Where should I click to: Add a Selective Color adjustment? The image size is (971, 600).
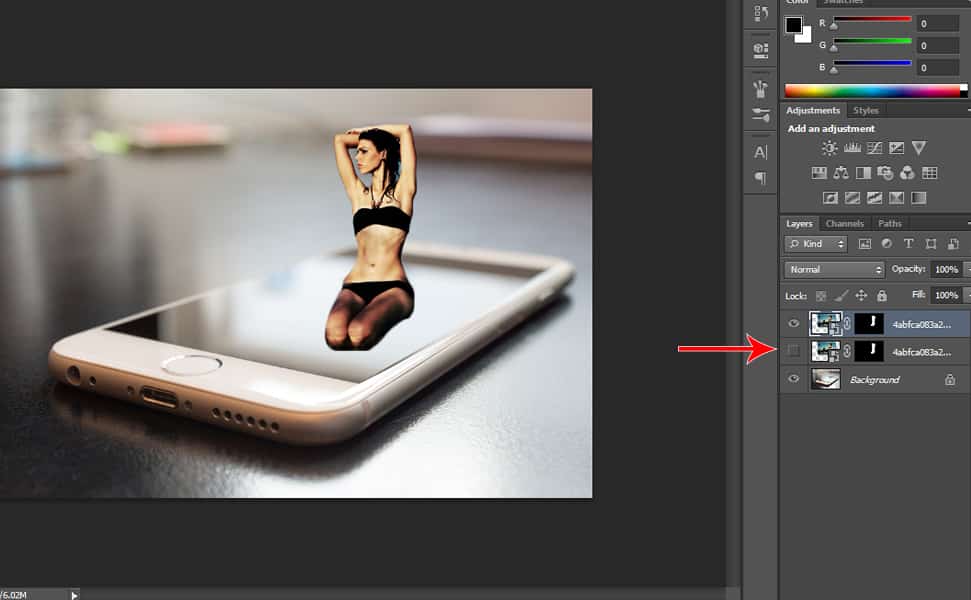tap(896, 198)
